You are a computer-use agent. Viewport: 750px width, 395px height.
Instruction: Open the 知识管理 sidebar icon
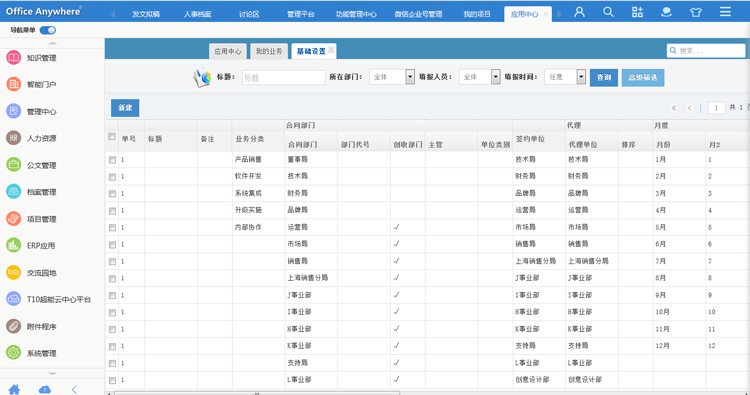point(13,58)
